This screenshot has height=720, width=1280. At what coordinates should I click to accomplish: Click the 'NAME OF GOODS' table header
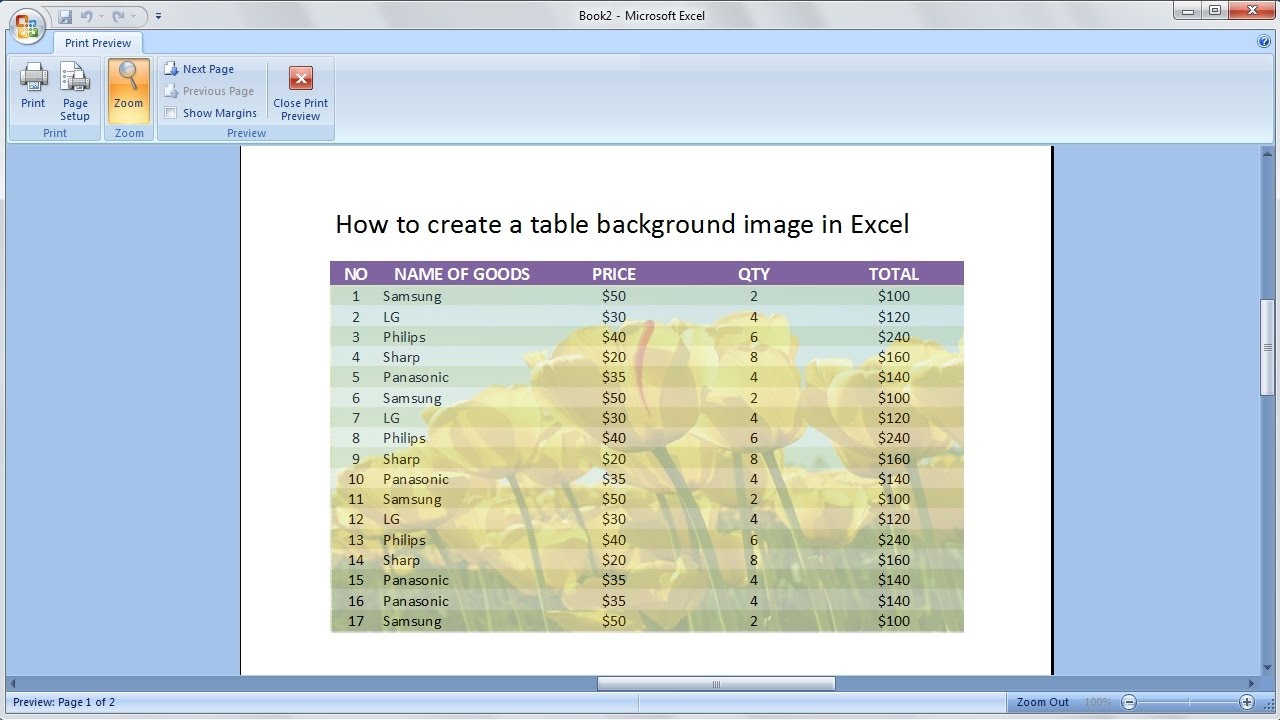(462, 274)
